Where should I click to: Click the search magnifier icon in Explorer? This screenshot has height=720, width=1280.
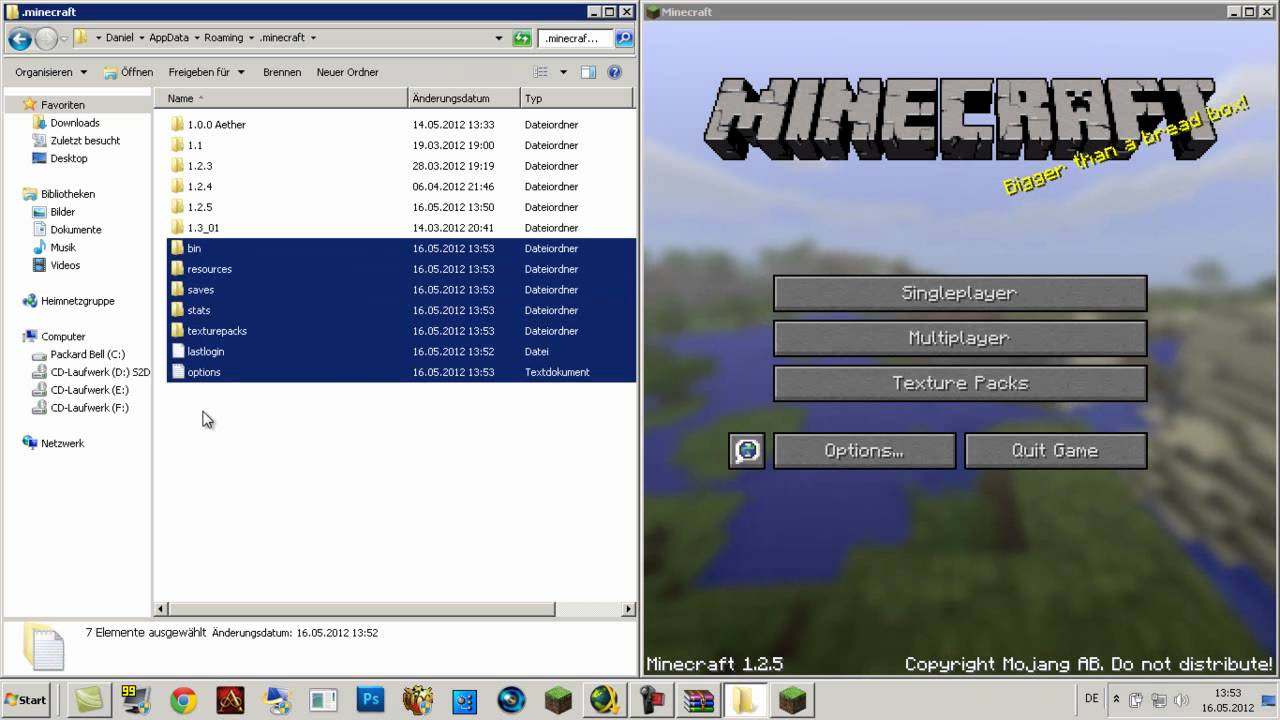(x=624, y=39)
